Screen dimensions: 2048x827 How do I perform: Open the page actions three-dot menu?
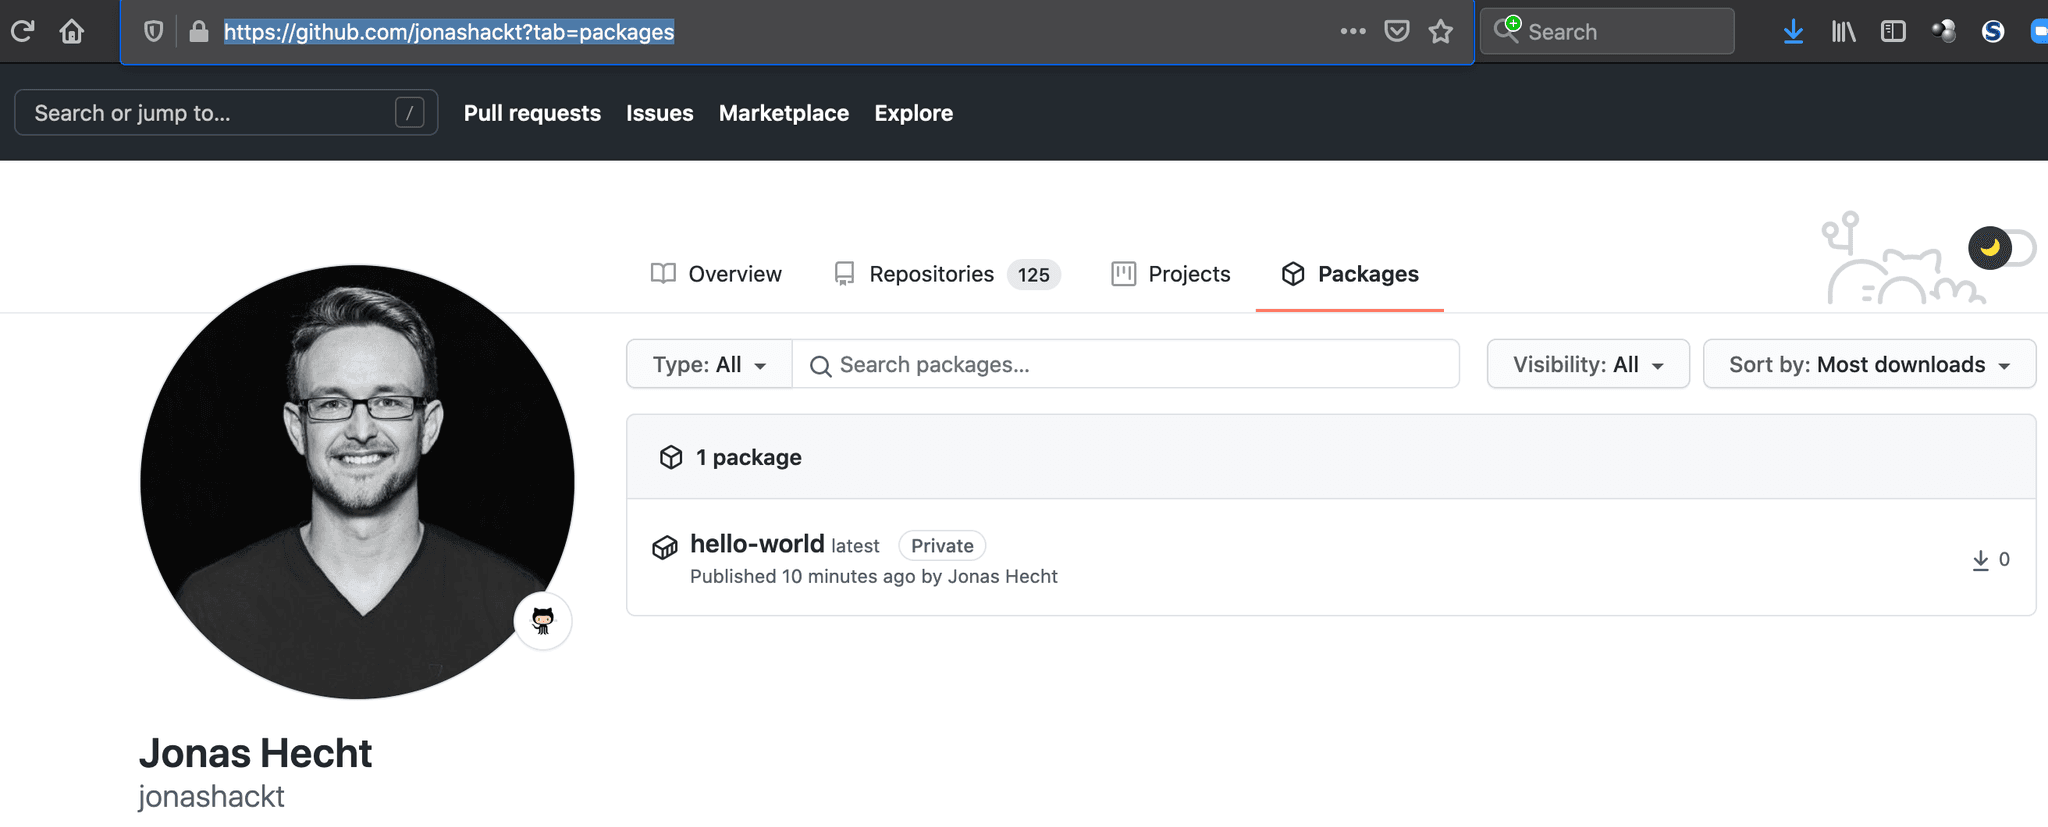pos(1353,32)
